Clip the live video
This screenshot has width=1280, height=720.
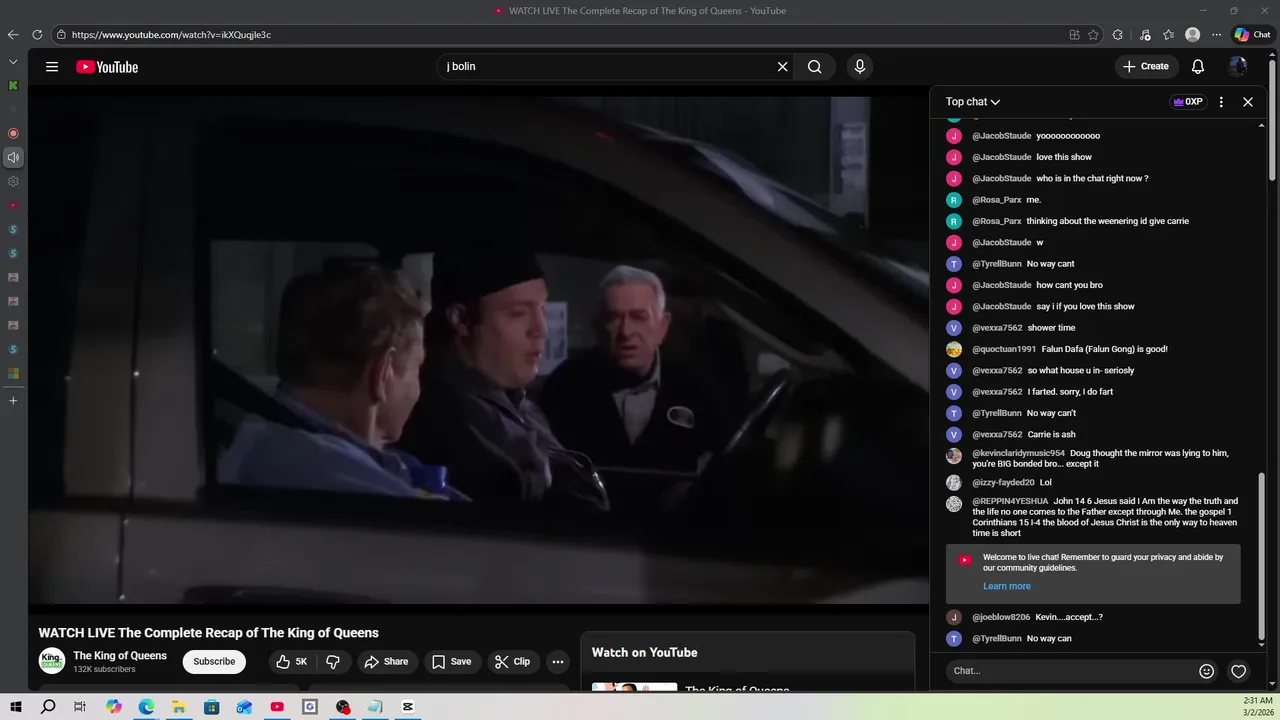click(512, 662)
